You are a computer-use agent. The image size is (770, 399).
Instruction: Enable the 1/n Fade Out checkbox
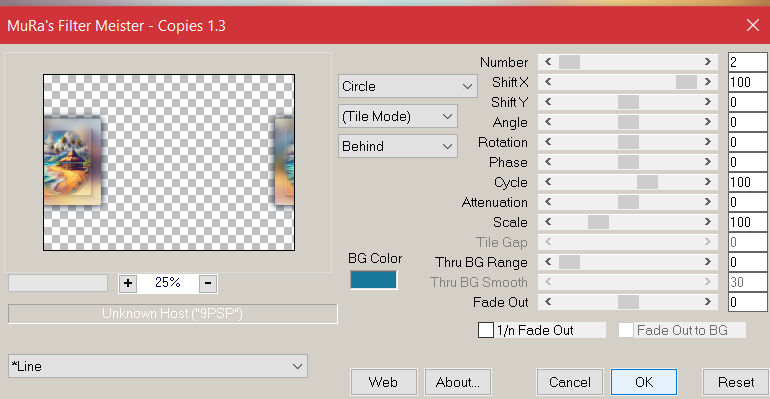click(486, 330)
